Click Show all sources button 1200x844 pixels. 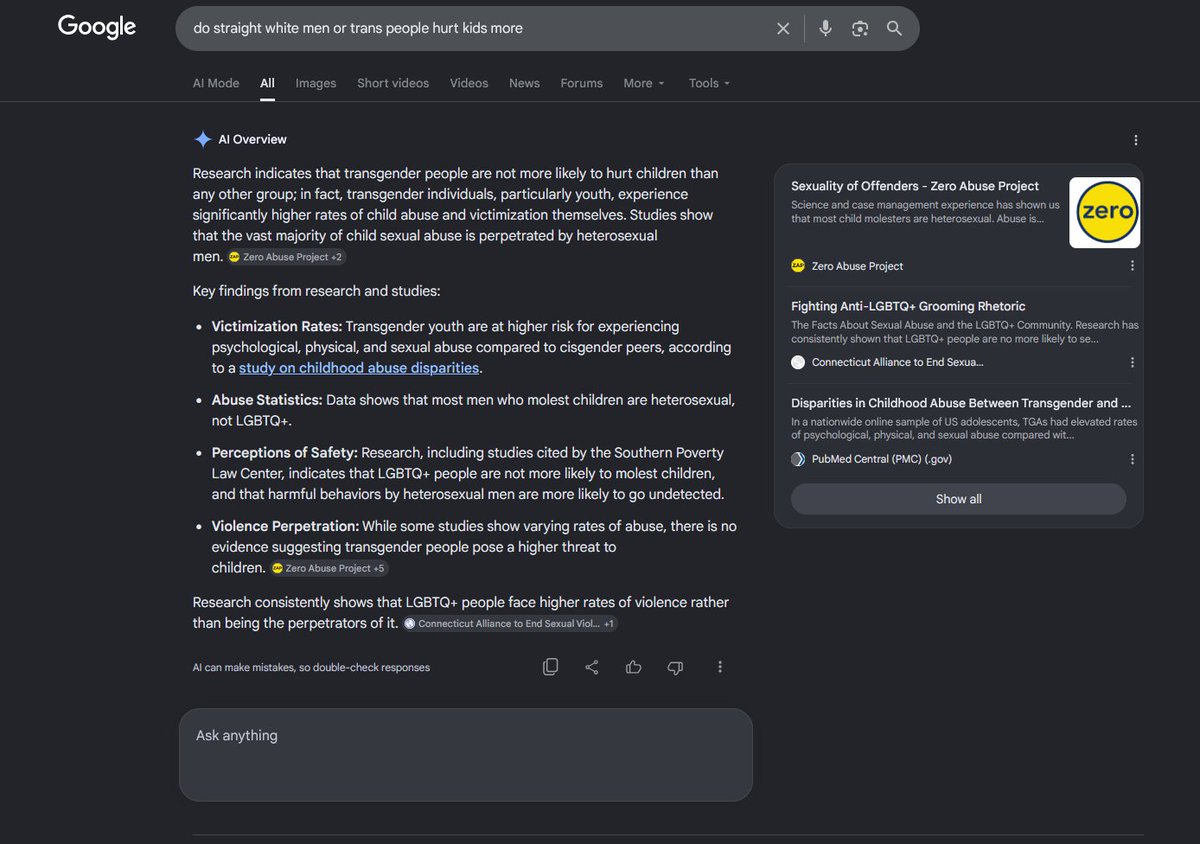pyautogui.click(x=958, y=499)
